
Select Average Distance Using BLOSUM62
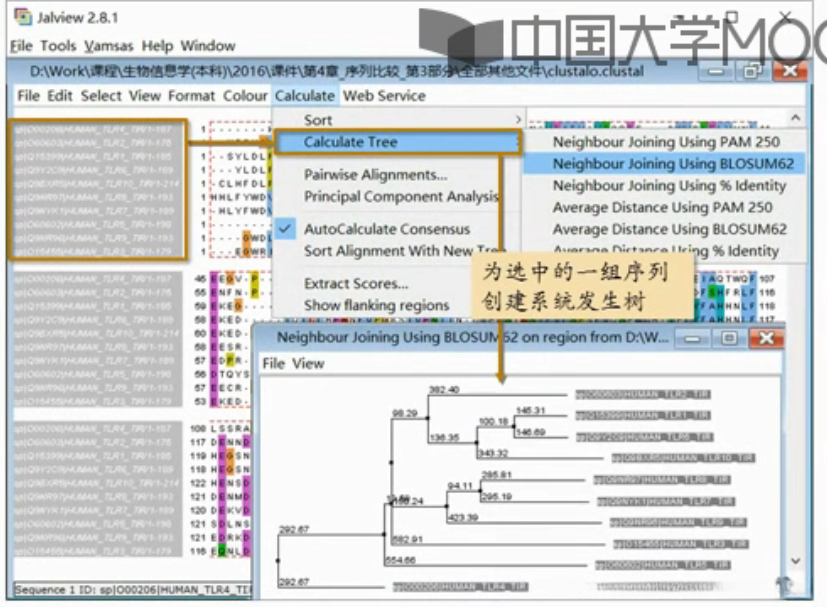[670, 229]
